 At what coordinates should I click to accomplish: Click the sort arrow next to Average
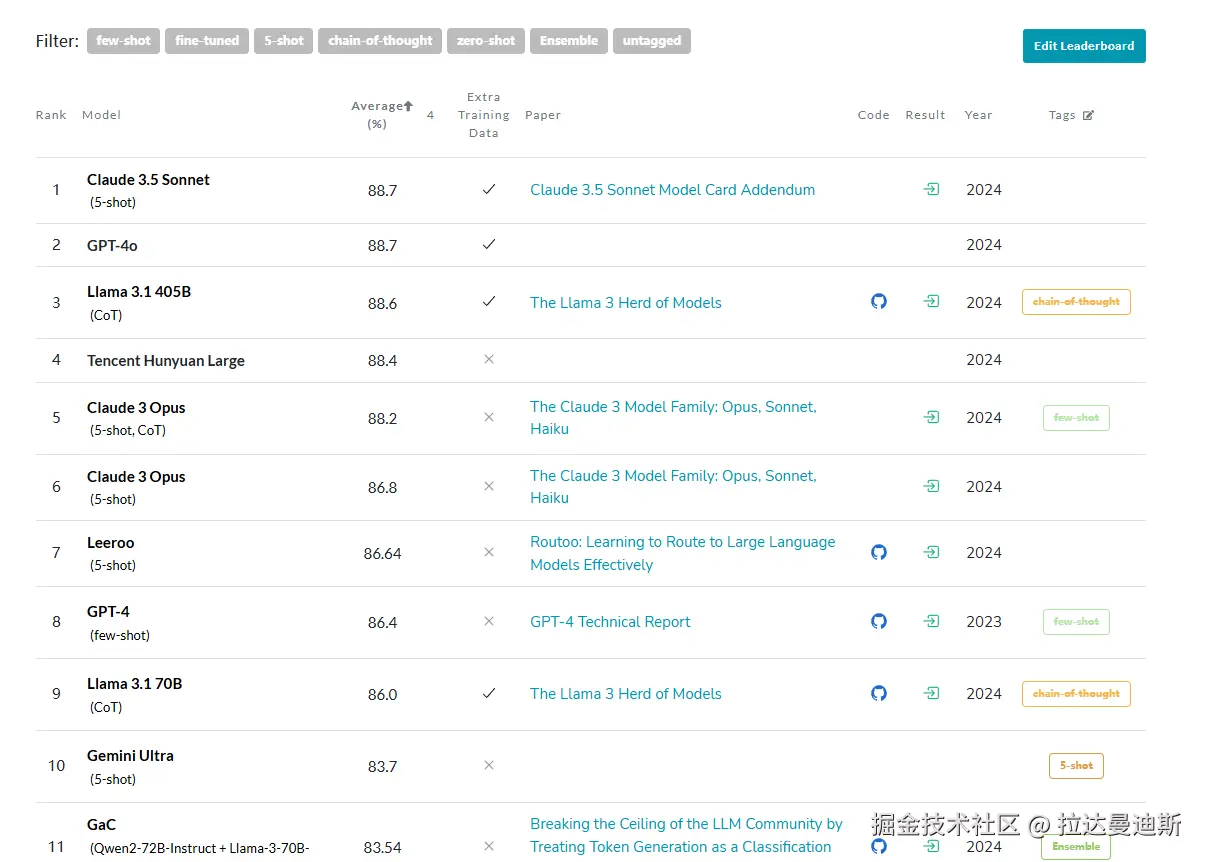408,106
